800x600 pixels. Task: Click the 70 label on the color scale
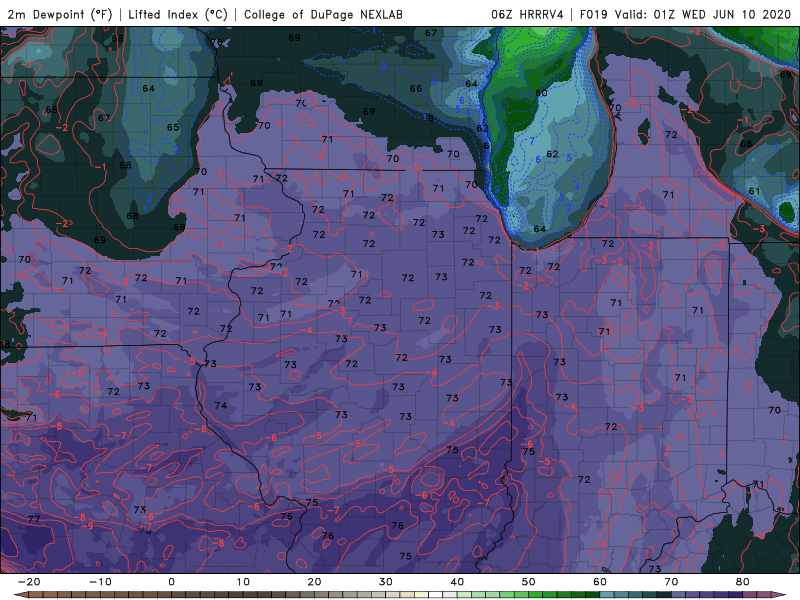tap(671, 582)
